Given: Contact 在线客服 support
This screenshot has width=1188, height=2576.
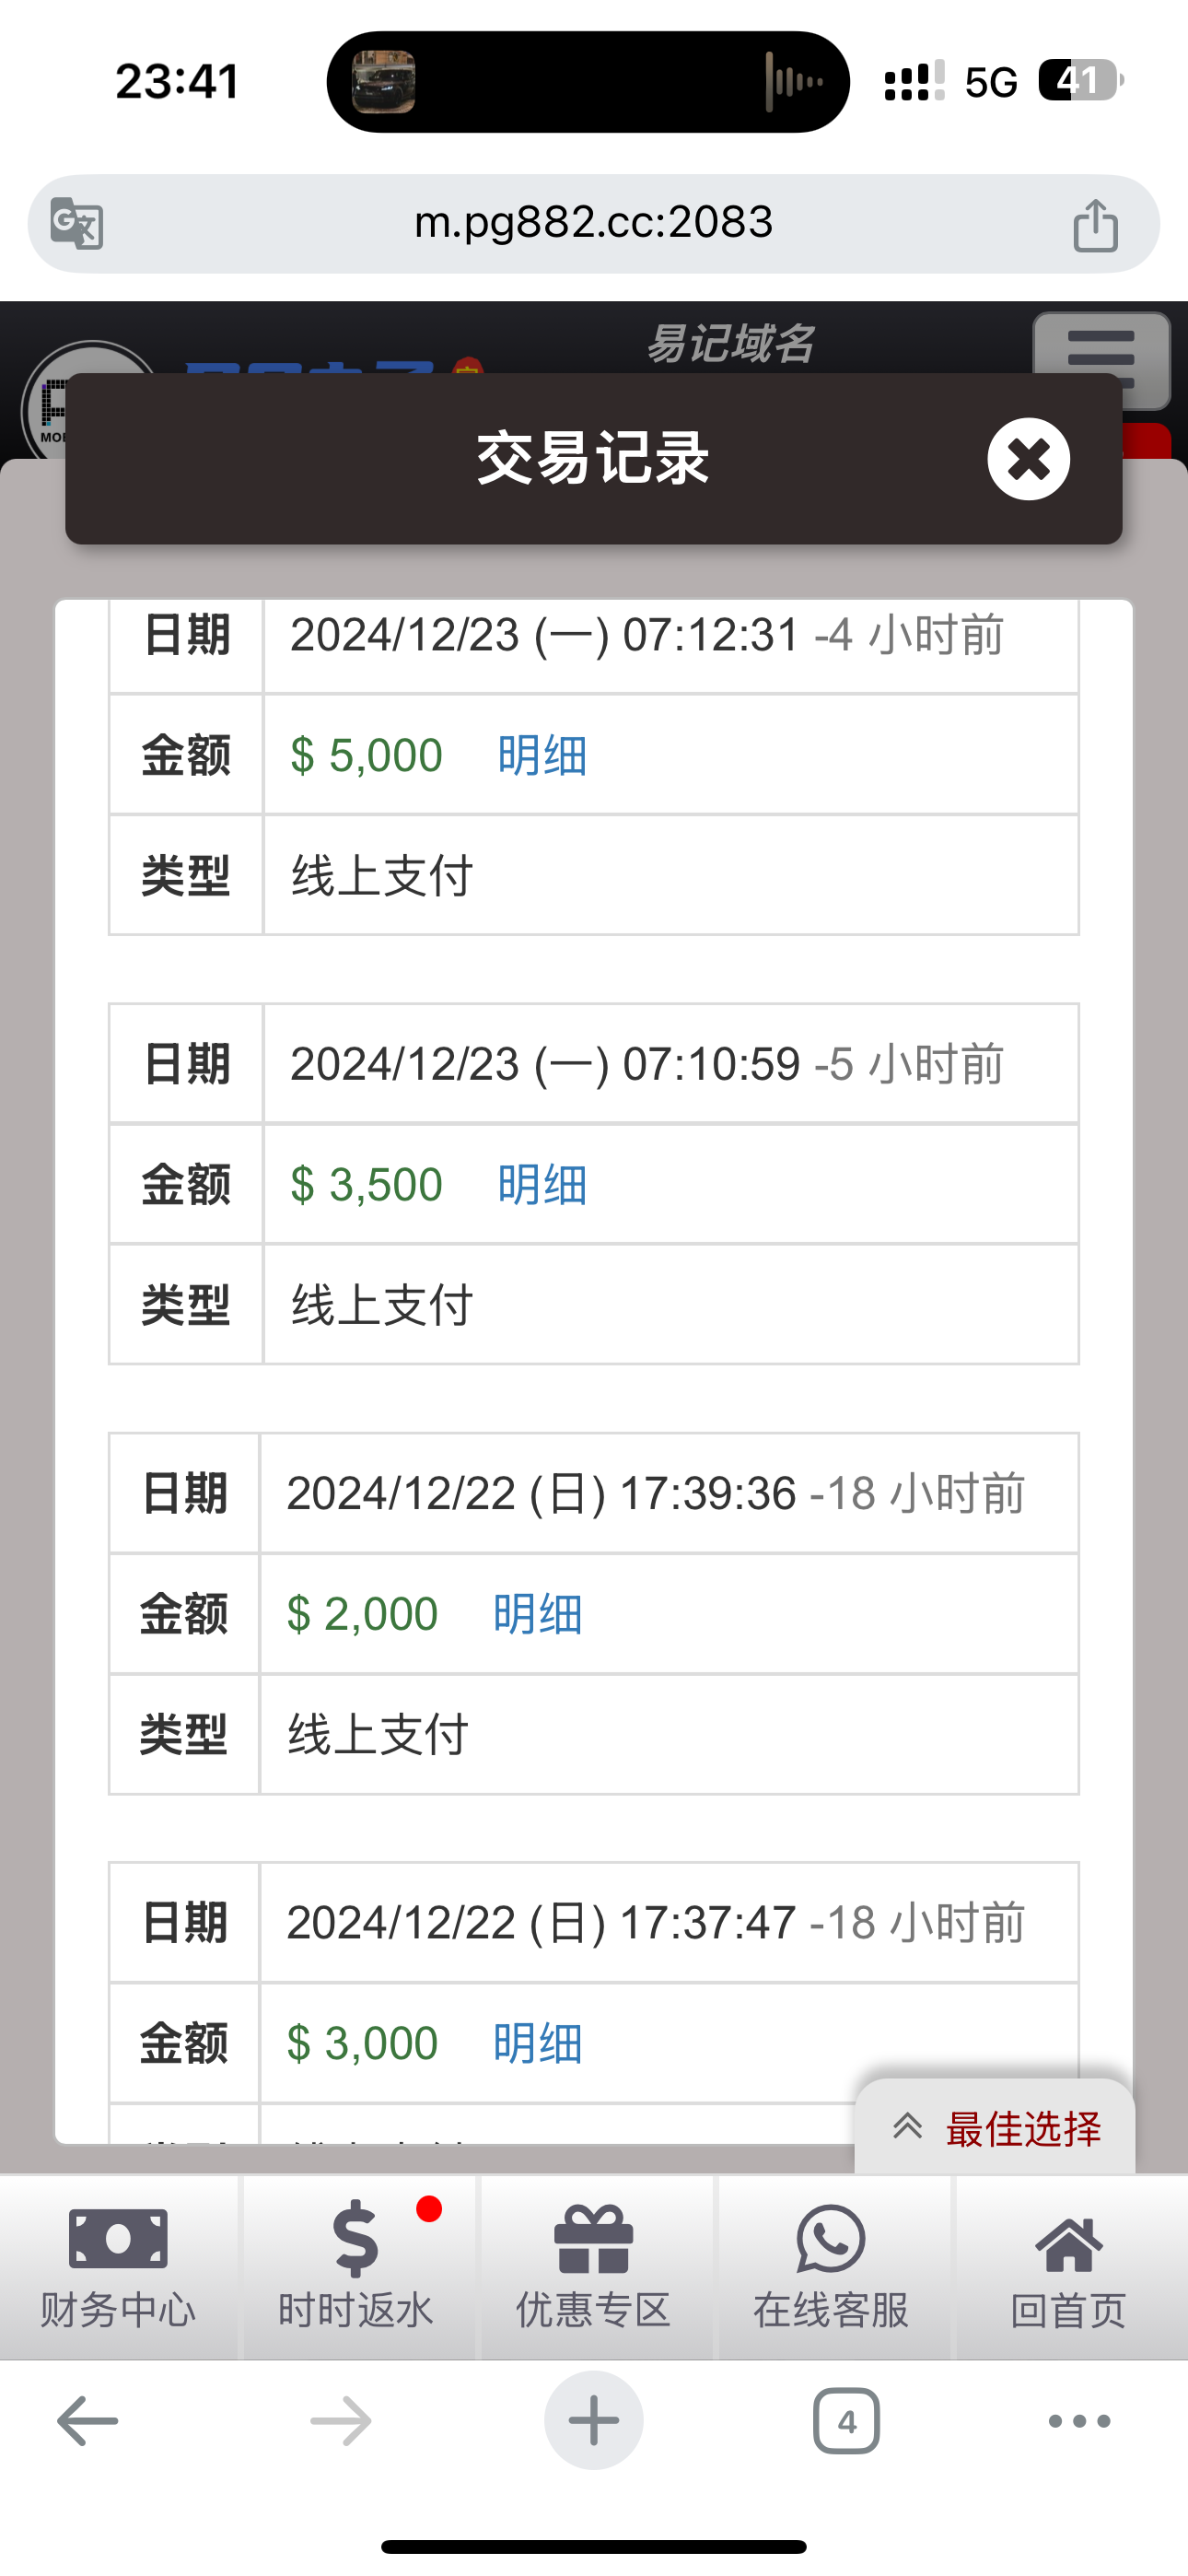Looking at the screenshot, I should (x=830, y=2266).
